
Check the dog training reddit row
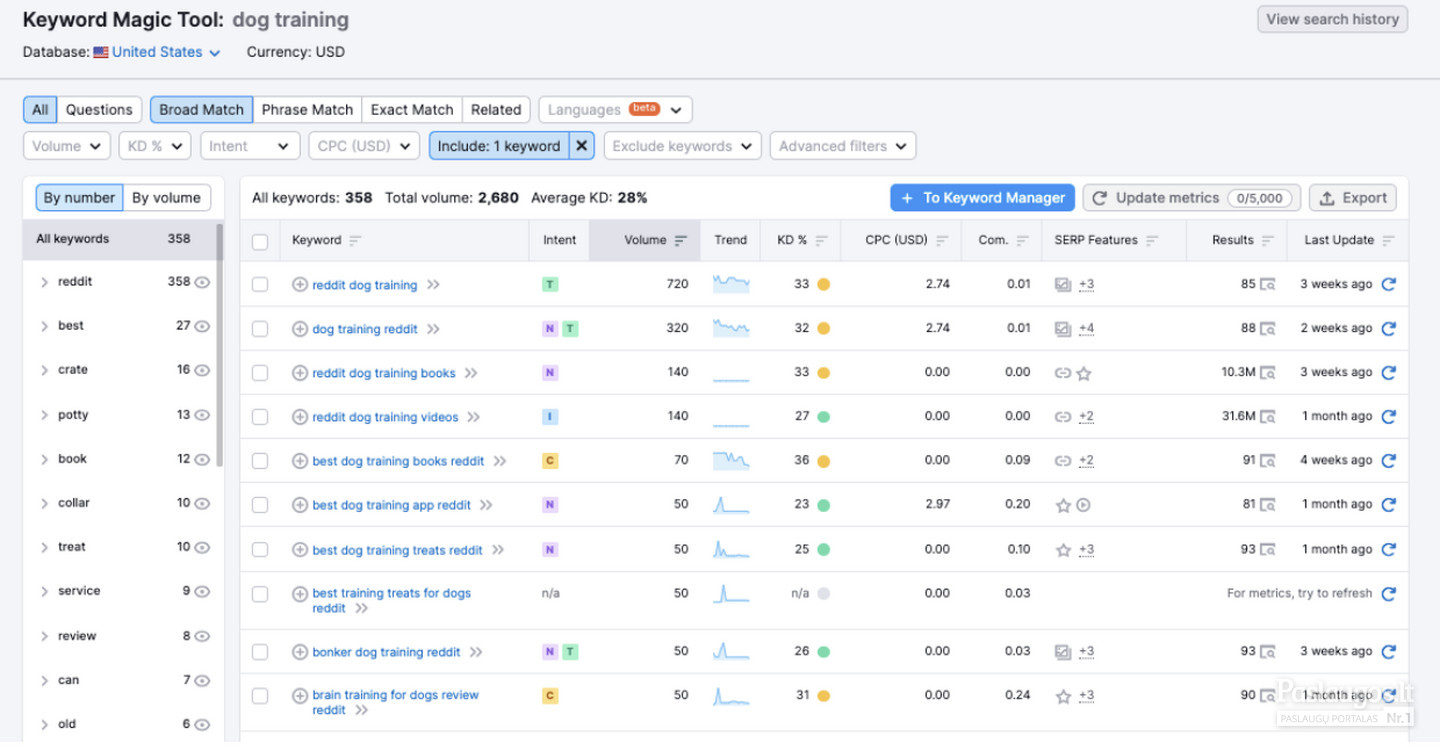coord(260,329)
